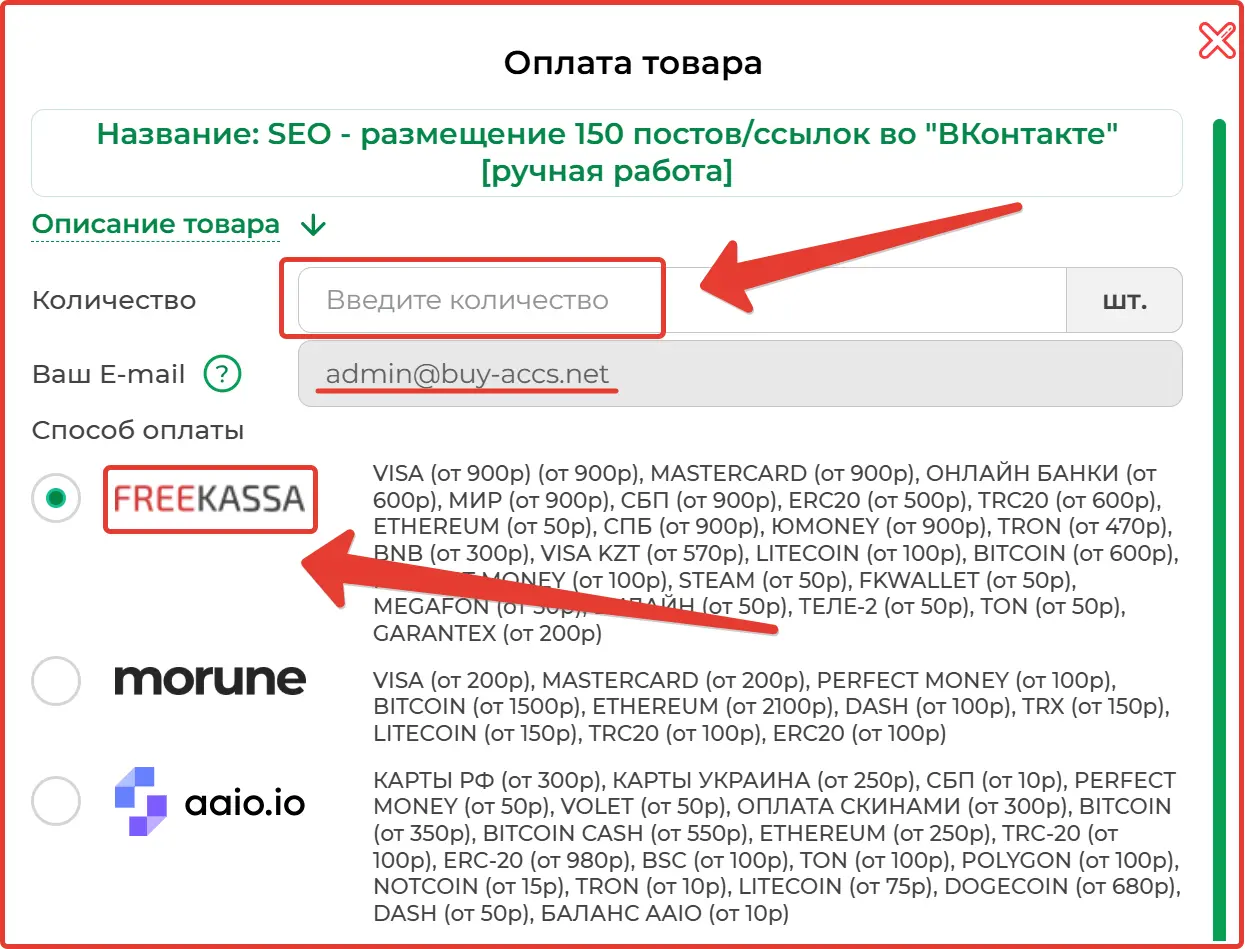Click the aaio.io methods text starting "КАРТЫ РФ"
Viewport: 1245px width, 949px height.
776,846
